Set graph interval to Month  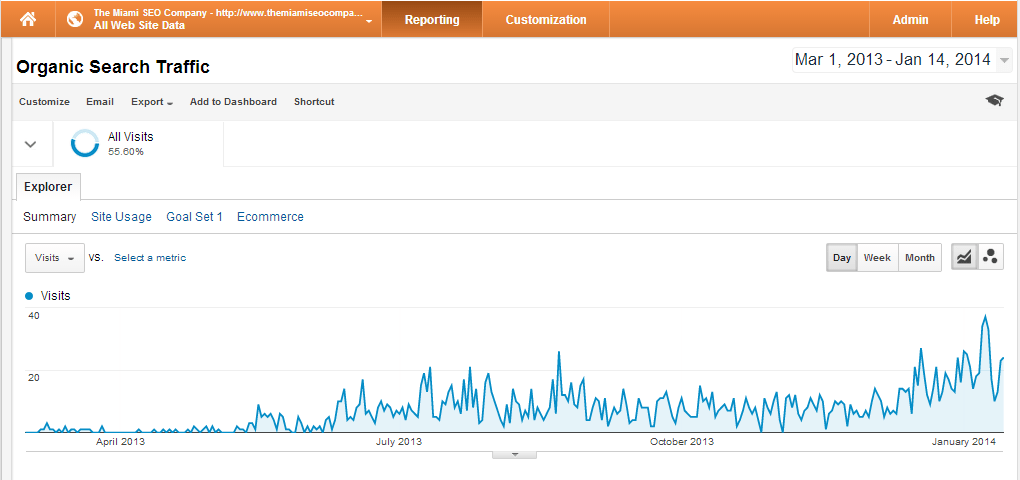(920, 257)
